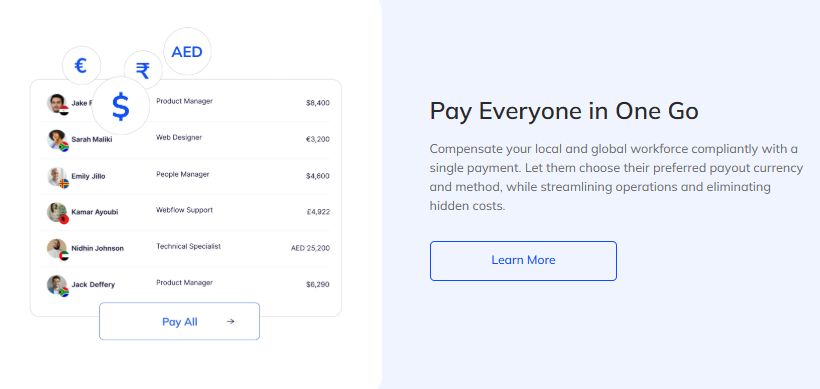820x389 pixels.
Task: Click the Emily Jillo name label
Action: click(x=88, y=176)
